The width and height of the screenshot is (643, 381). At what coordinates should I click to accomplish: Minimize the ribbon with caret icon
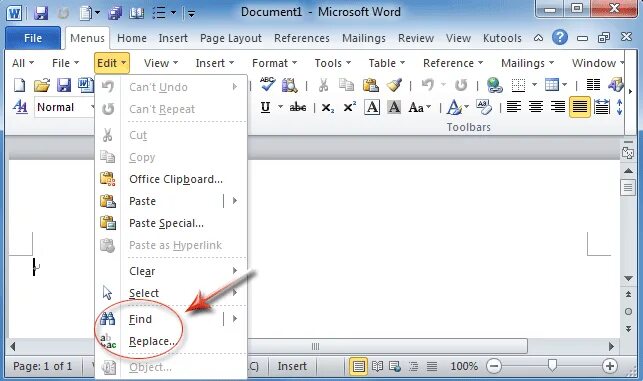pos(538,38)
